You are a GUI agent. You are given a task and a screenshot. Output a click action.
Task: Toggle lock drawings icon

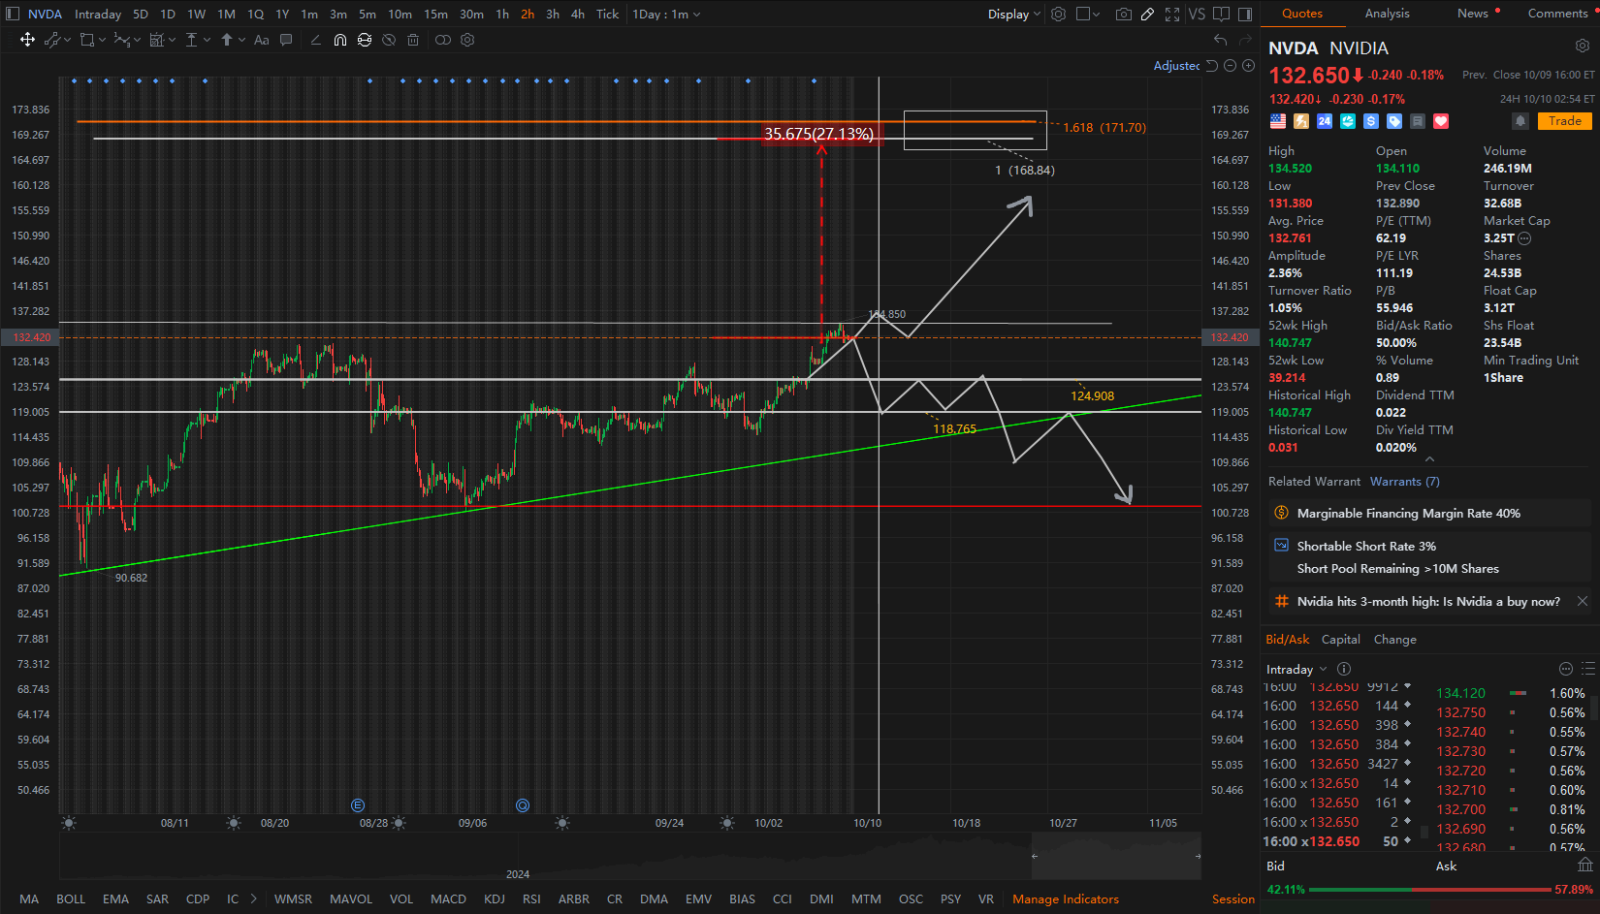364,40
